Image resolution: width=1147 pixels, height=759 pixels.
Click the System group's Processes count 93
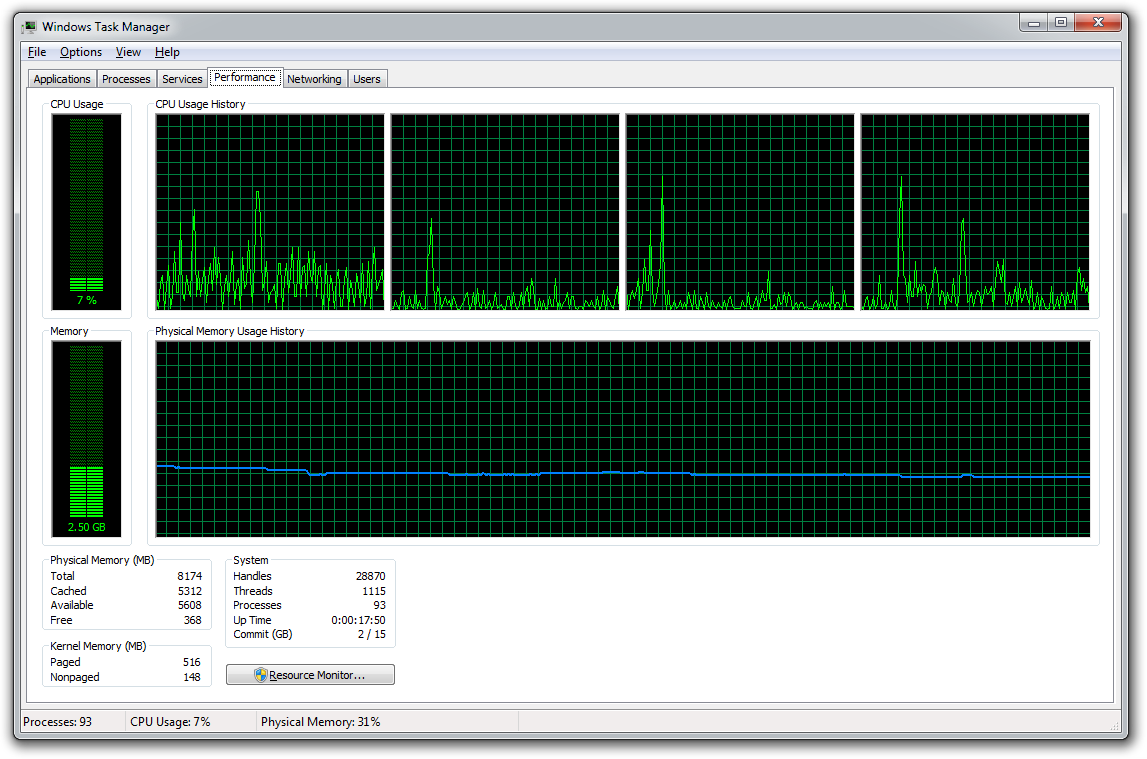pyautogui.click(x=379, y=605)
